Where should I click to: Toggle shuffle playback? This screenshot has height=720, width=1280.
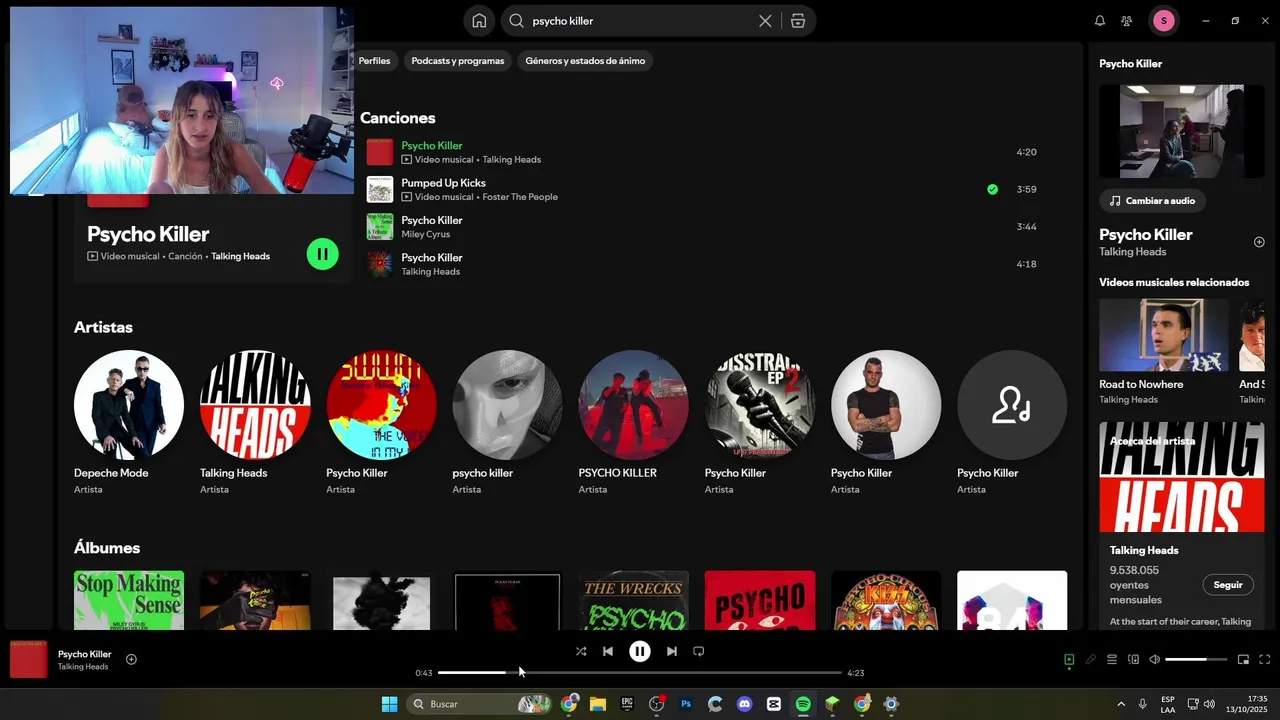tap(581, 651)
